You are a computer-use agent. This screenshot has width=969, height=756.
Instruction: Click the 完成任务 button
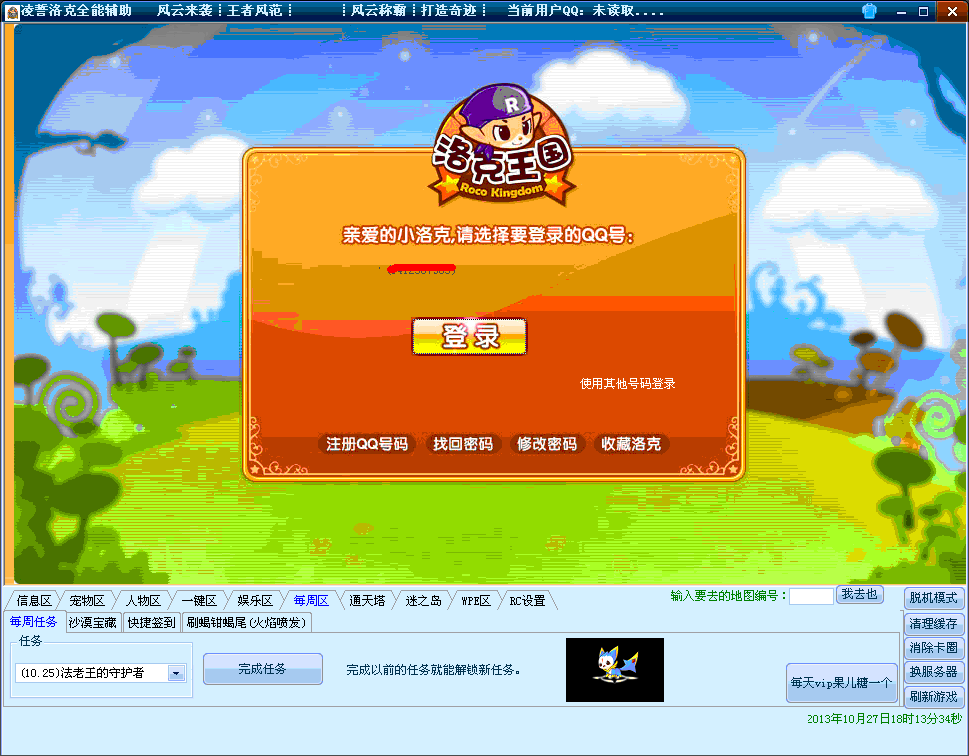(x=263, y=669)
